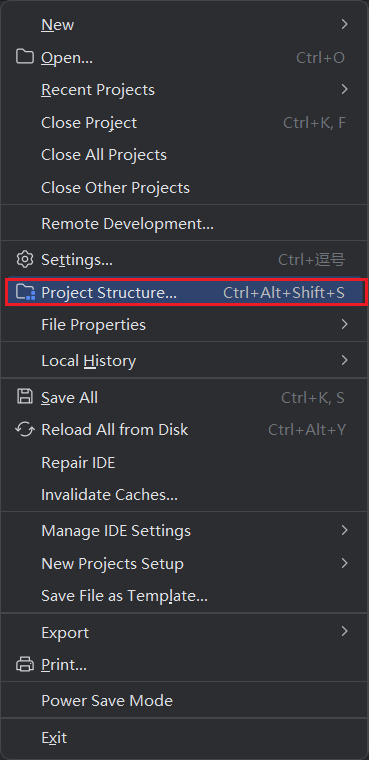This screenshot has height=760, width=369.
Task: Open the Manage IDE Settings submenu arrow
Action: pos(344,530)
